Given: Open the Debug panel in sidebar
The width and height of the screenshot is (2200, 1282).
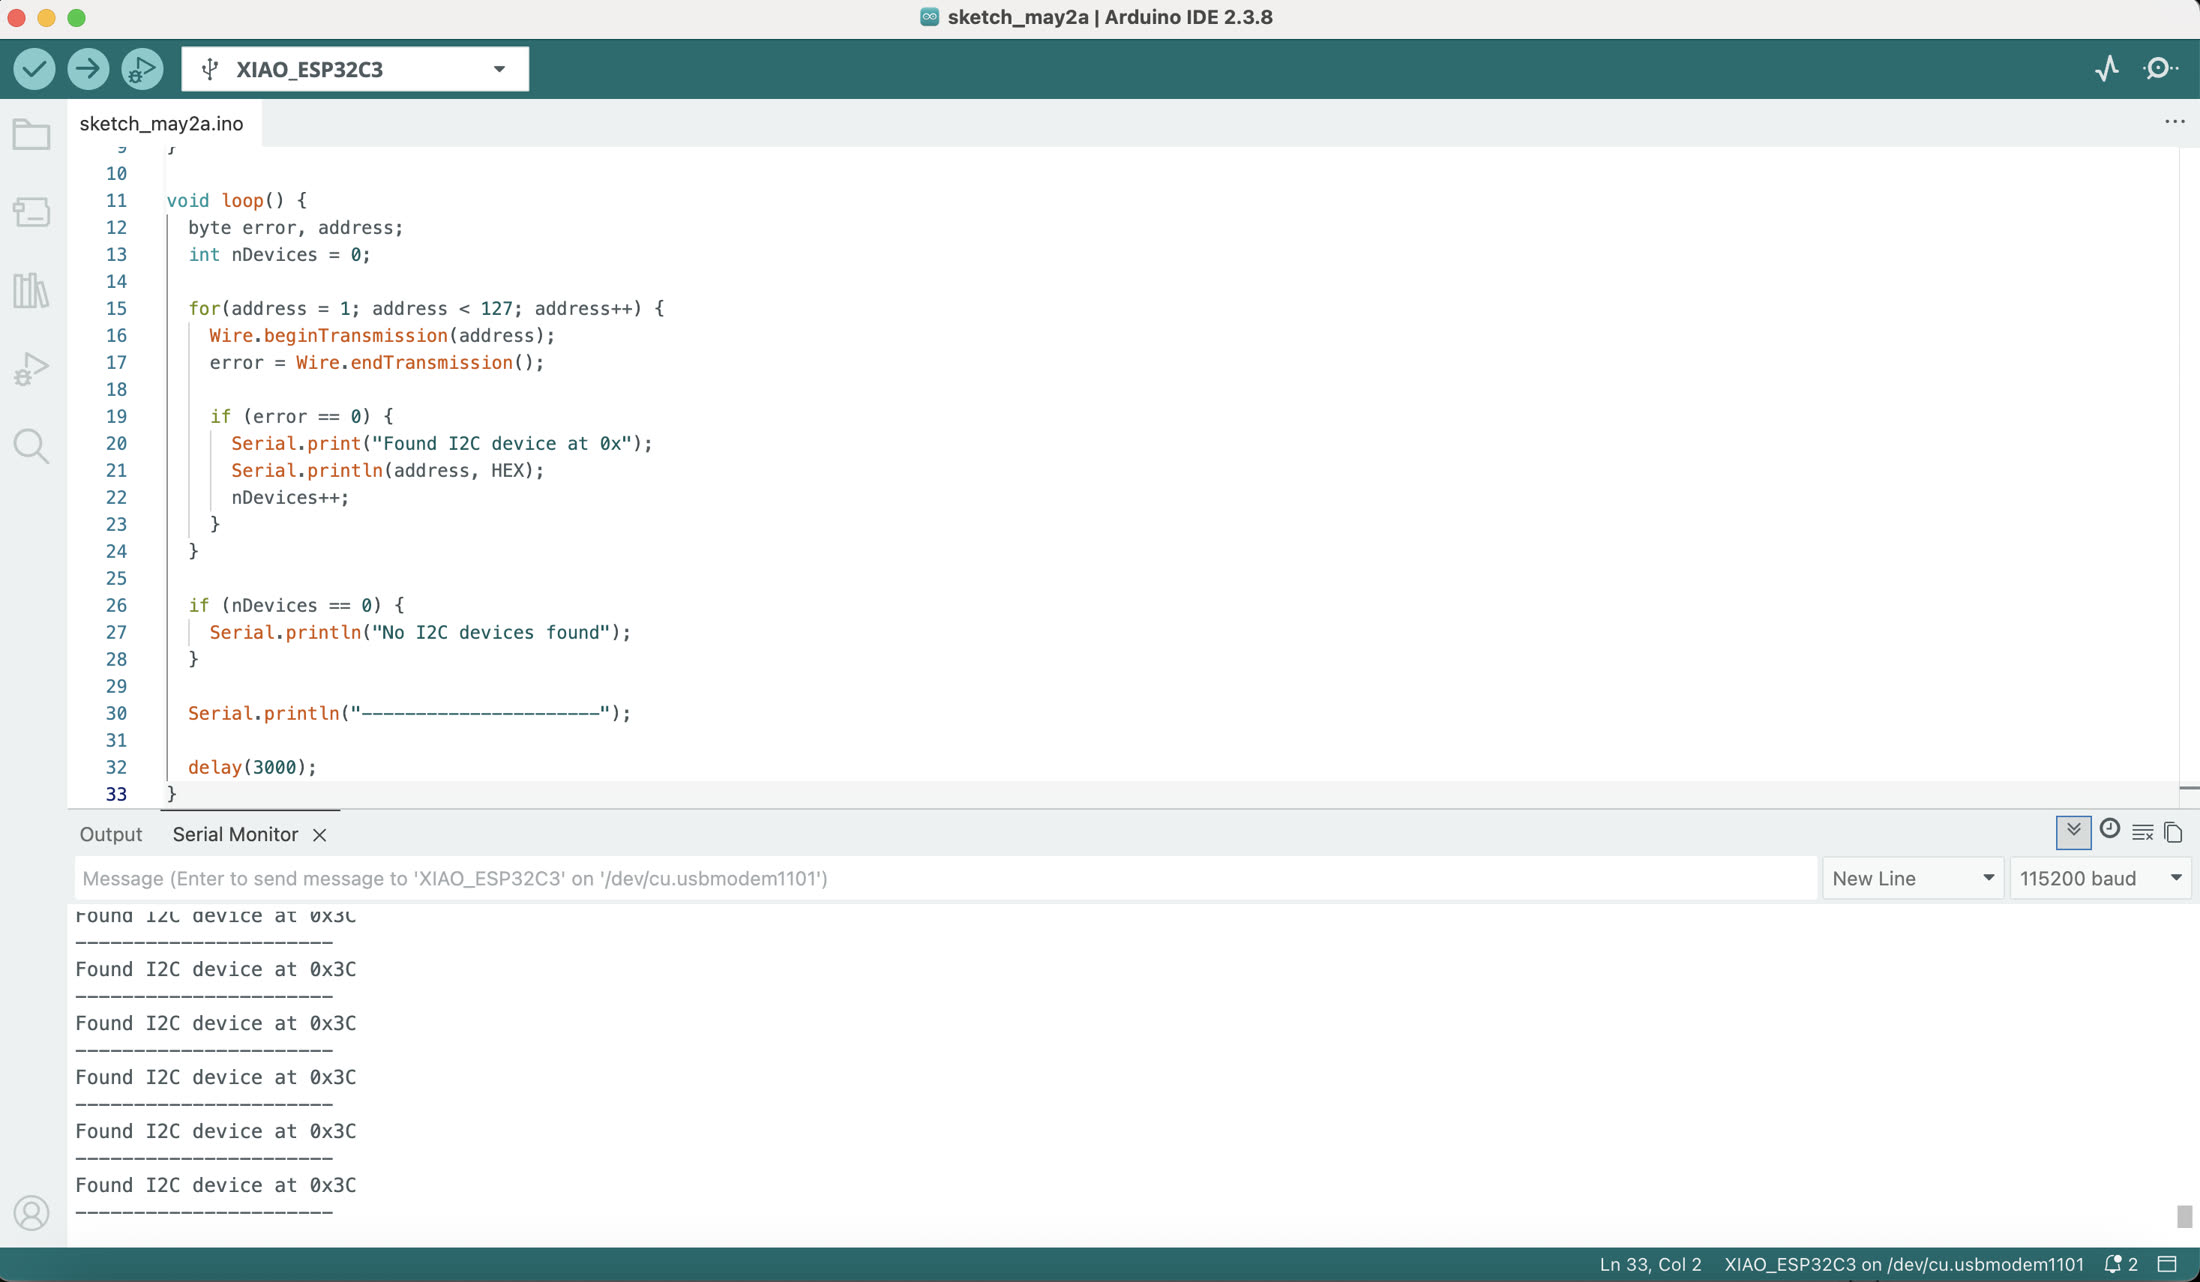Looking at the screenshot, I should click(x=32, y=368).
